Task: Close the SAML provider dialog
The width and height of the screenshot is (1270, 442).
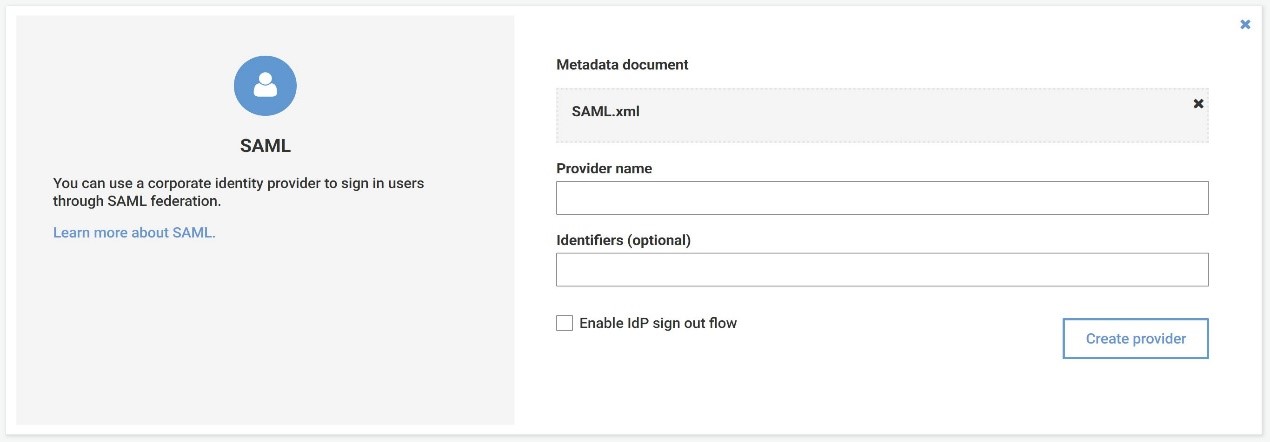Action: coord(1245,24)
